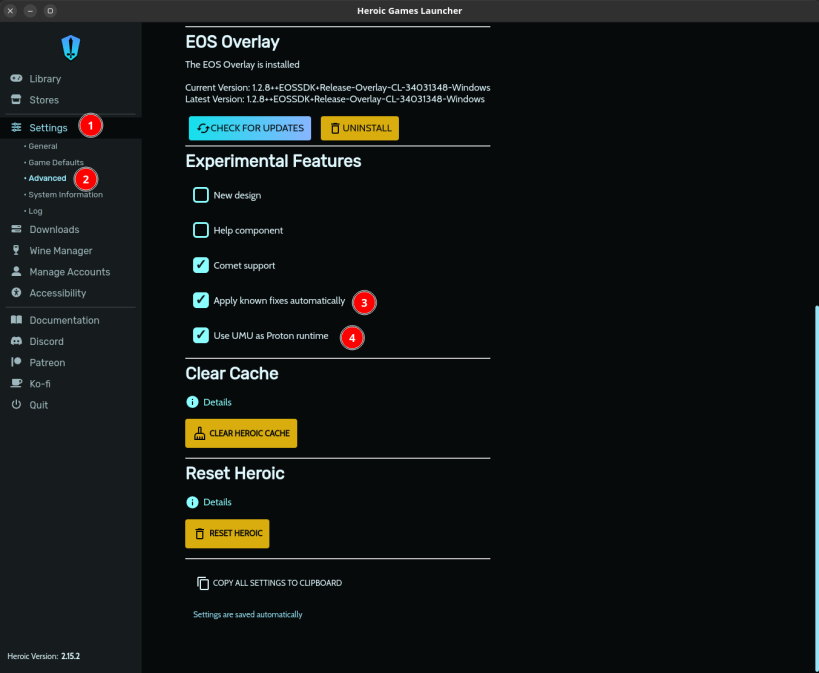
Task: Click the Wine Manager glass icon
Action: click(x=16, y=250)
